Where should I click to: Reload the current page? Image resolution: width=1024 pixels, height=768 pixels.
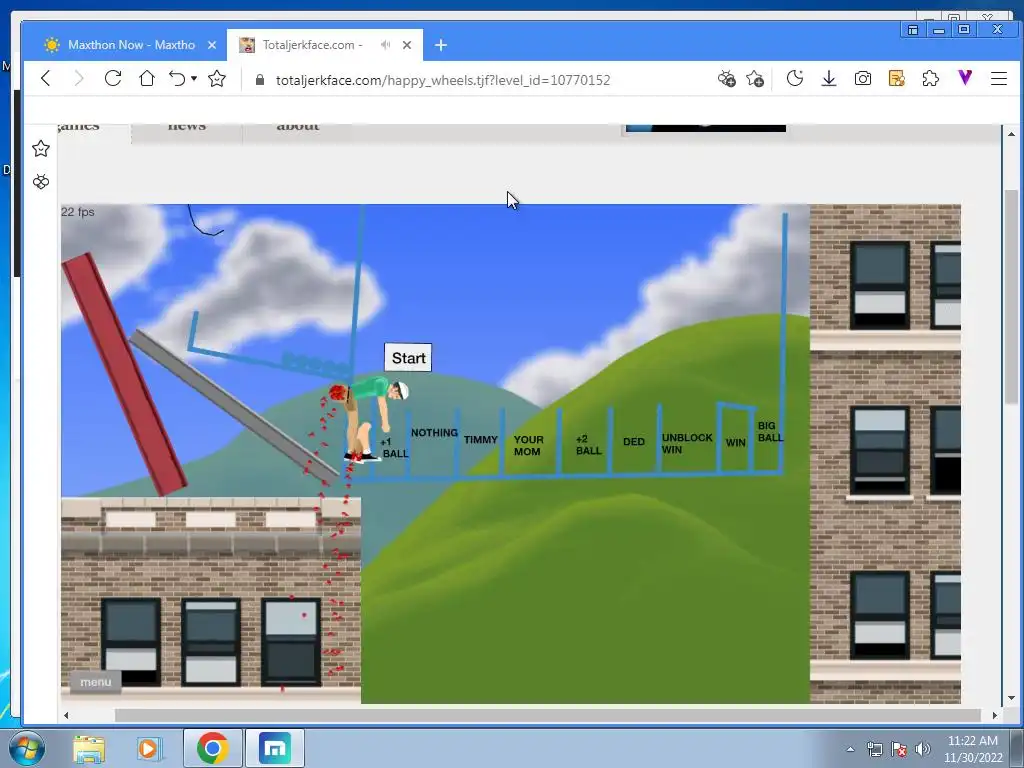click(113, 79)
